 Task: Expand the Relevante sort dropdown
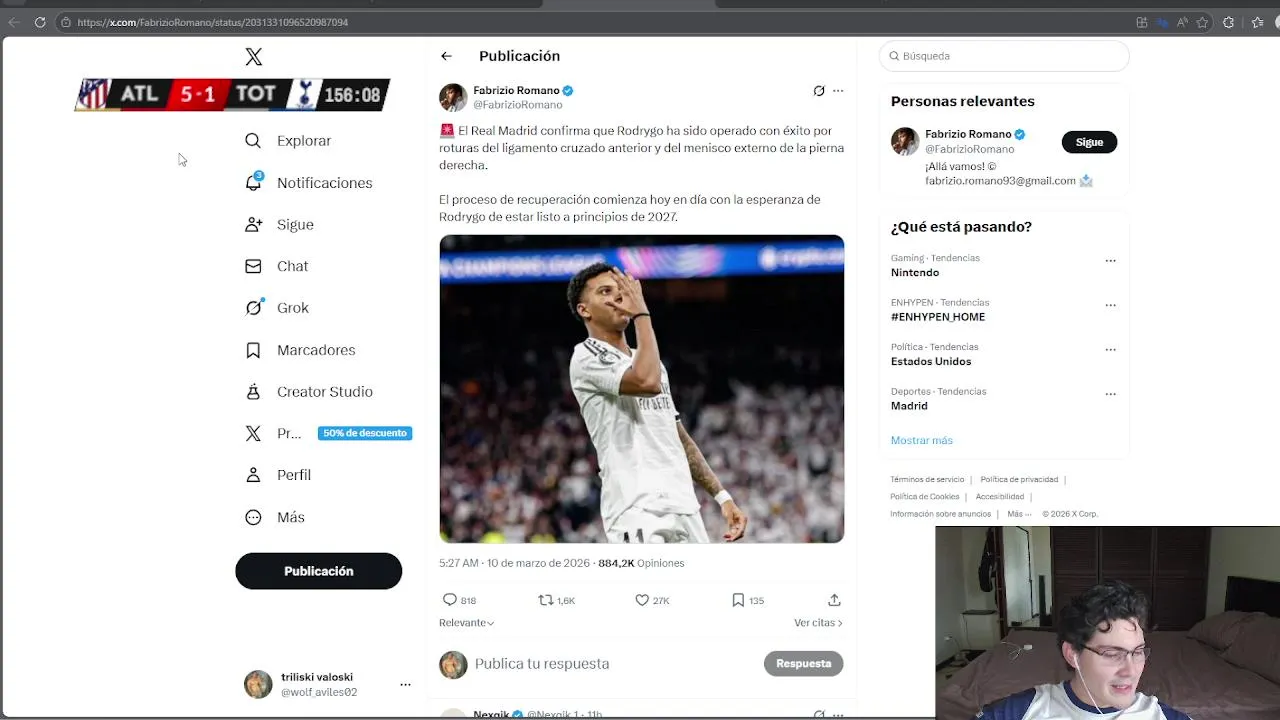(467, 623)
